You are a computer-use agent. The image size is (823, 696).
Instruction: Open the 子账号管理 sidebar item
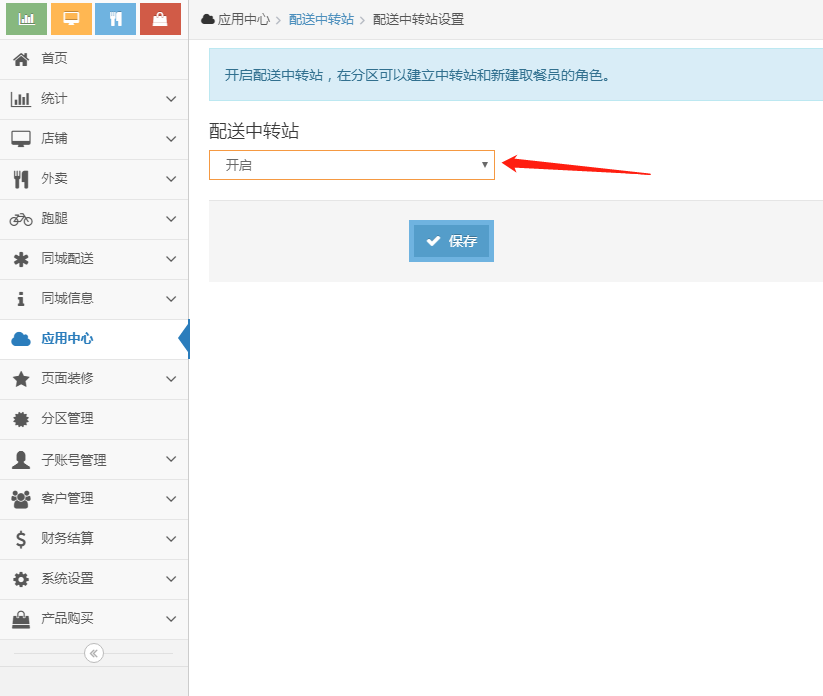tap(73, 460)
